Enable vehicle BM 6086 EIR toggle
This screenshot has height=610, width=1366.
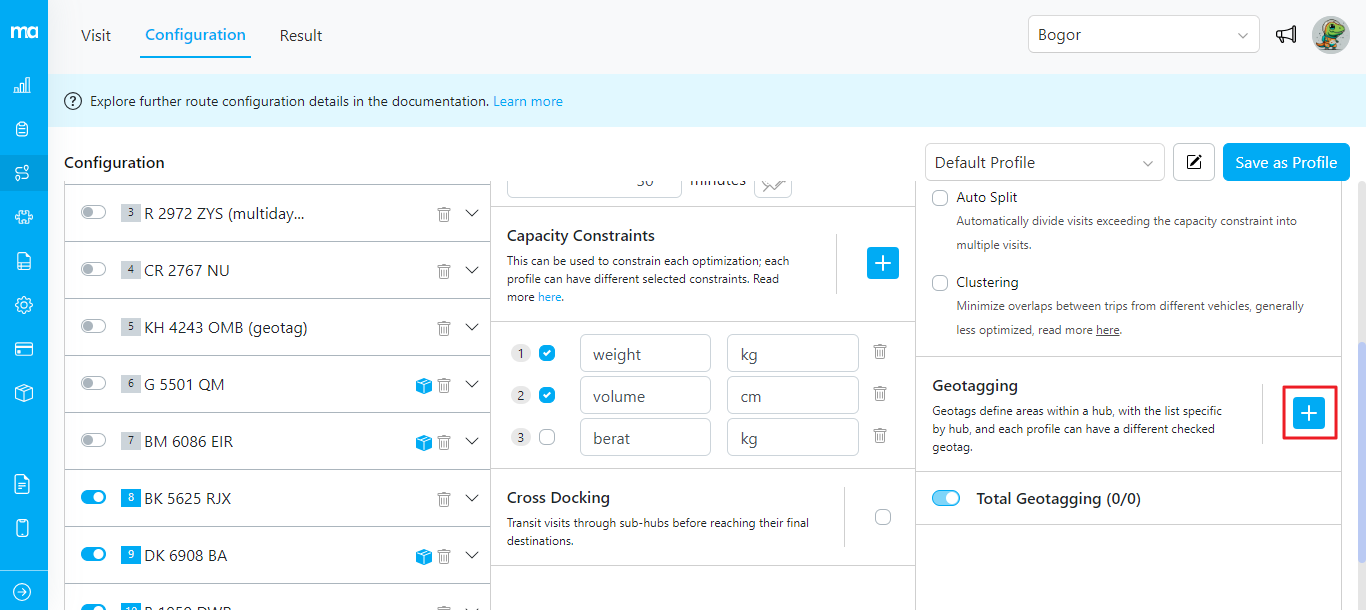click(x=93, y=441)
